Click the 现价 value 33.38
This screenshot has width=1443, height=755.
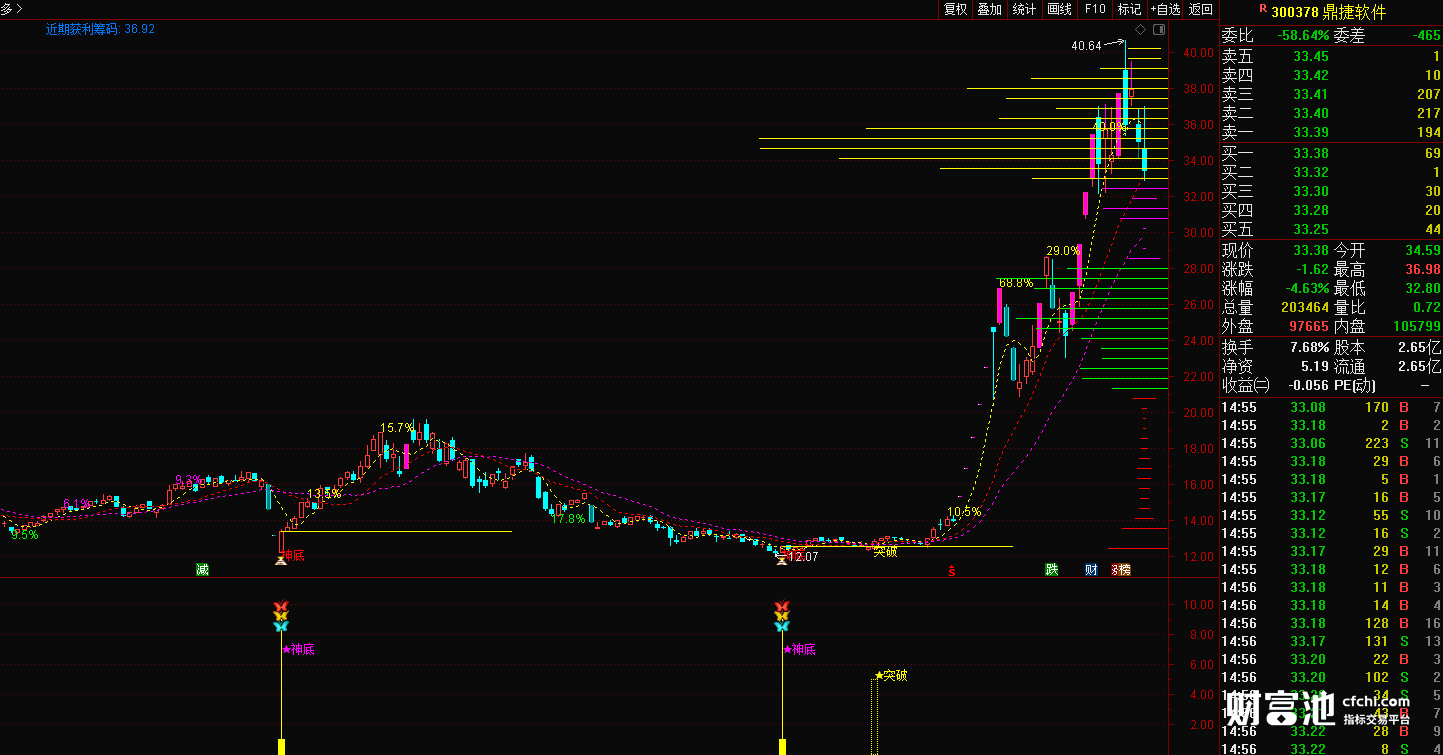click(1310, 251)
